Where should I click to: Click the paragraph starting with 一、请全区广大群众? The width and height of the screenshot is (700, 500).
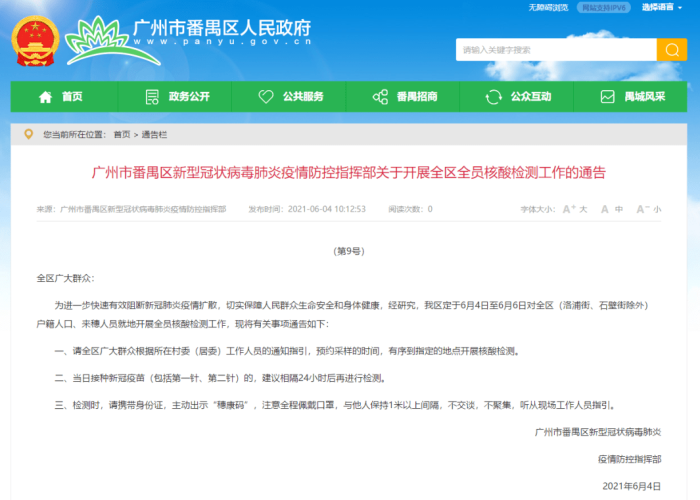287,351
